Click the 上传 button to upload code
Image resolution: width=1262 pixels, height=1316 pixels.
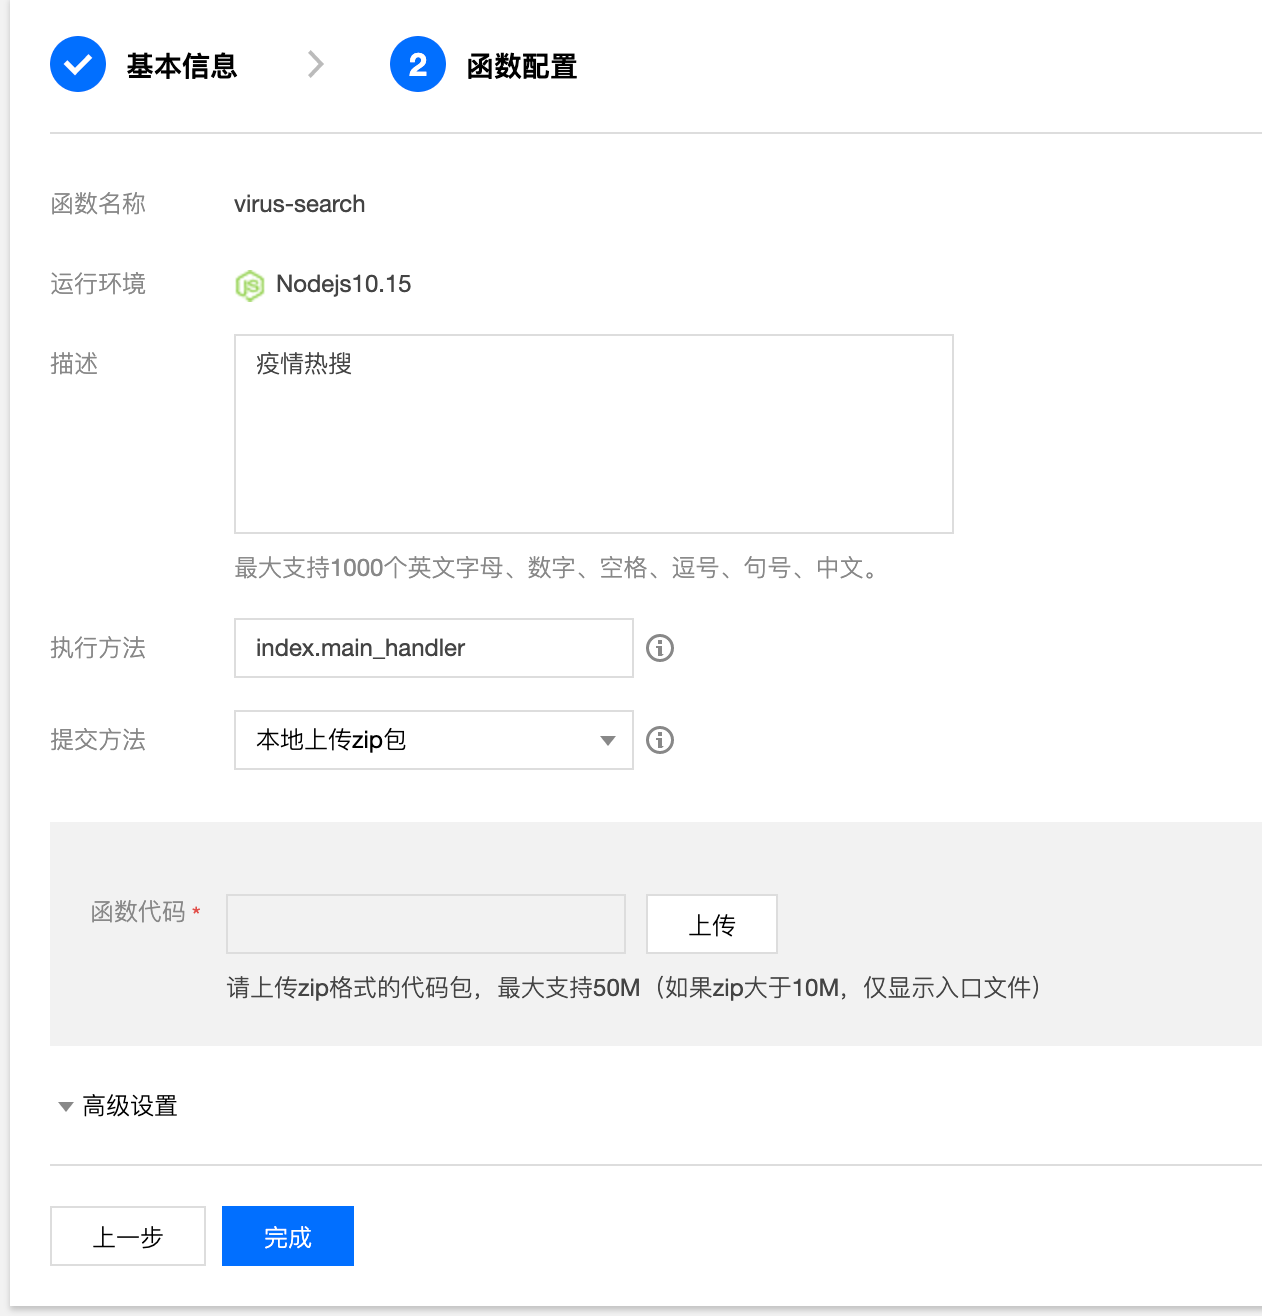click(x=711, y=924)
